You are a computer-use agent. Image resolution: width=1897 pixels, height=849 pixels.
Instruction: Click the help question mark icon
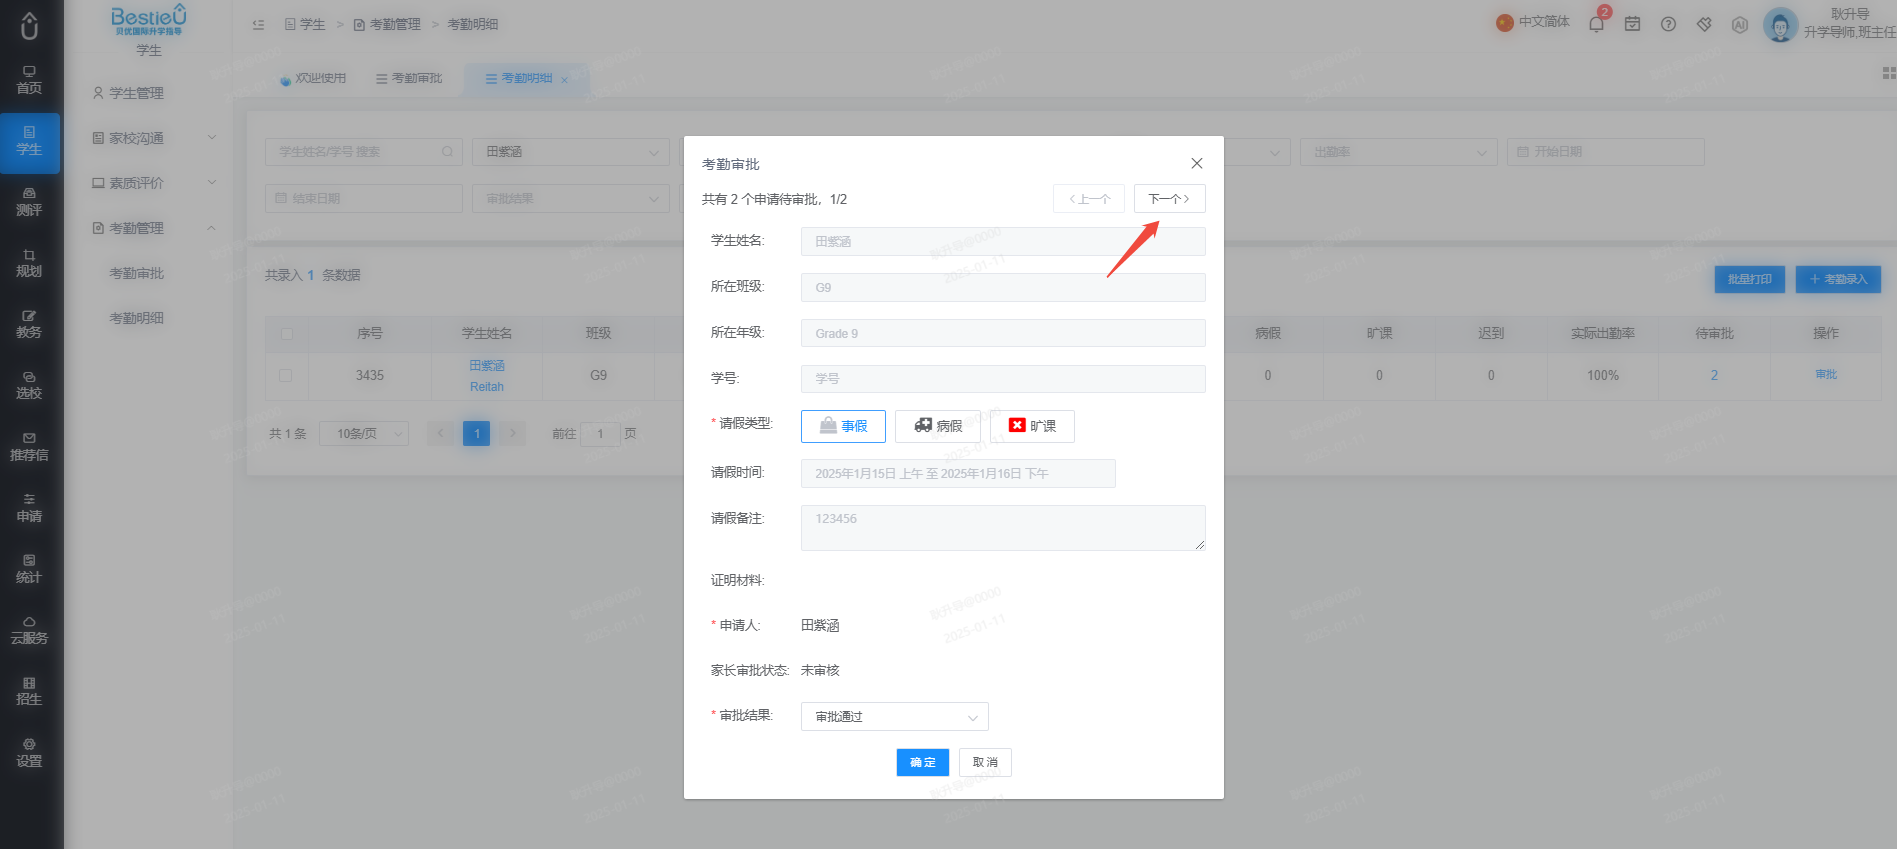[1668, 24]
